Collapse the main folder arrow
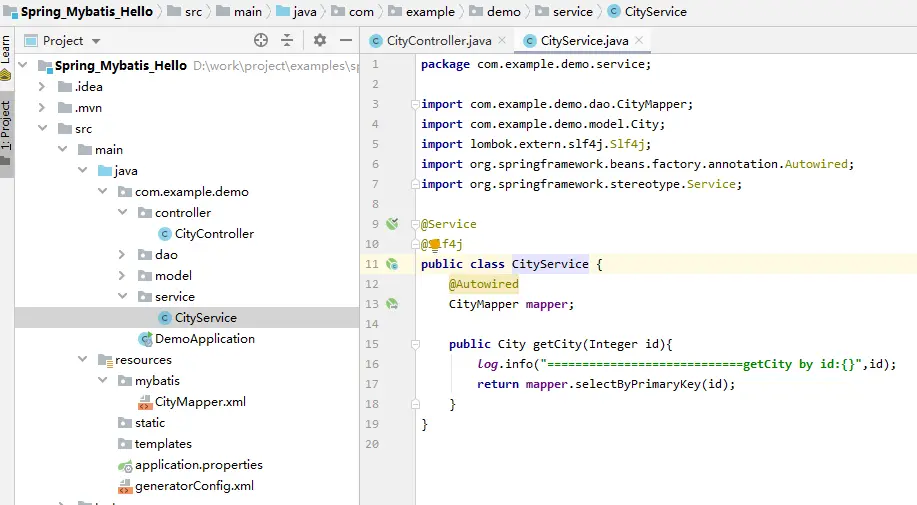The width and height of the screenshot is (917, 505). [62, 149]
